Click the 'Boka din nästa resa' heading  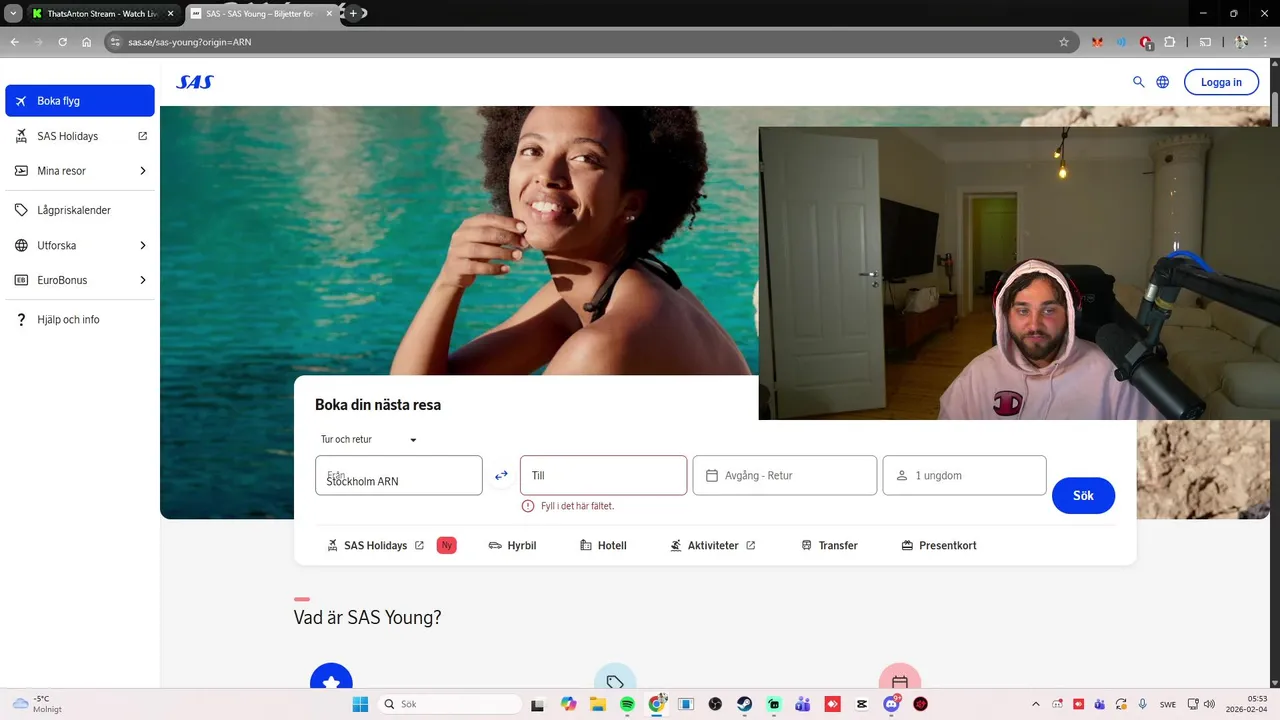(378, 405)
